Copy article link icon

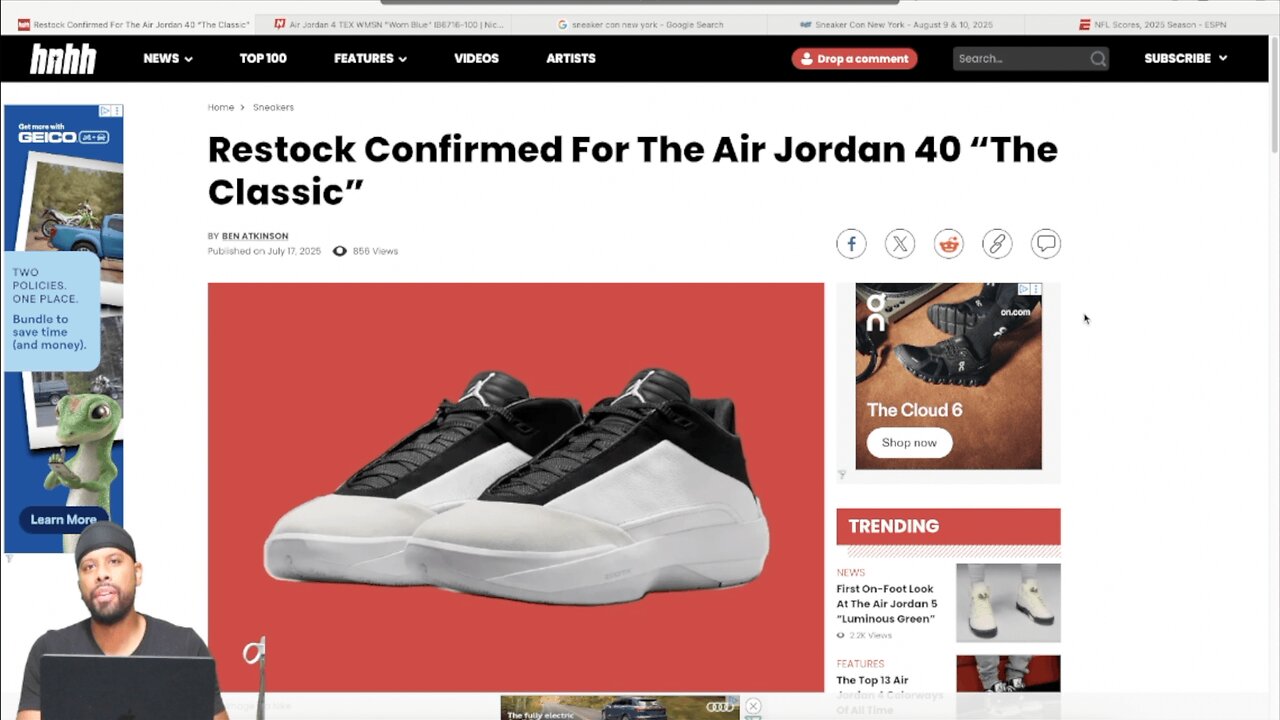(x=997, y=243)
